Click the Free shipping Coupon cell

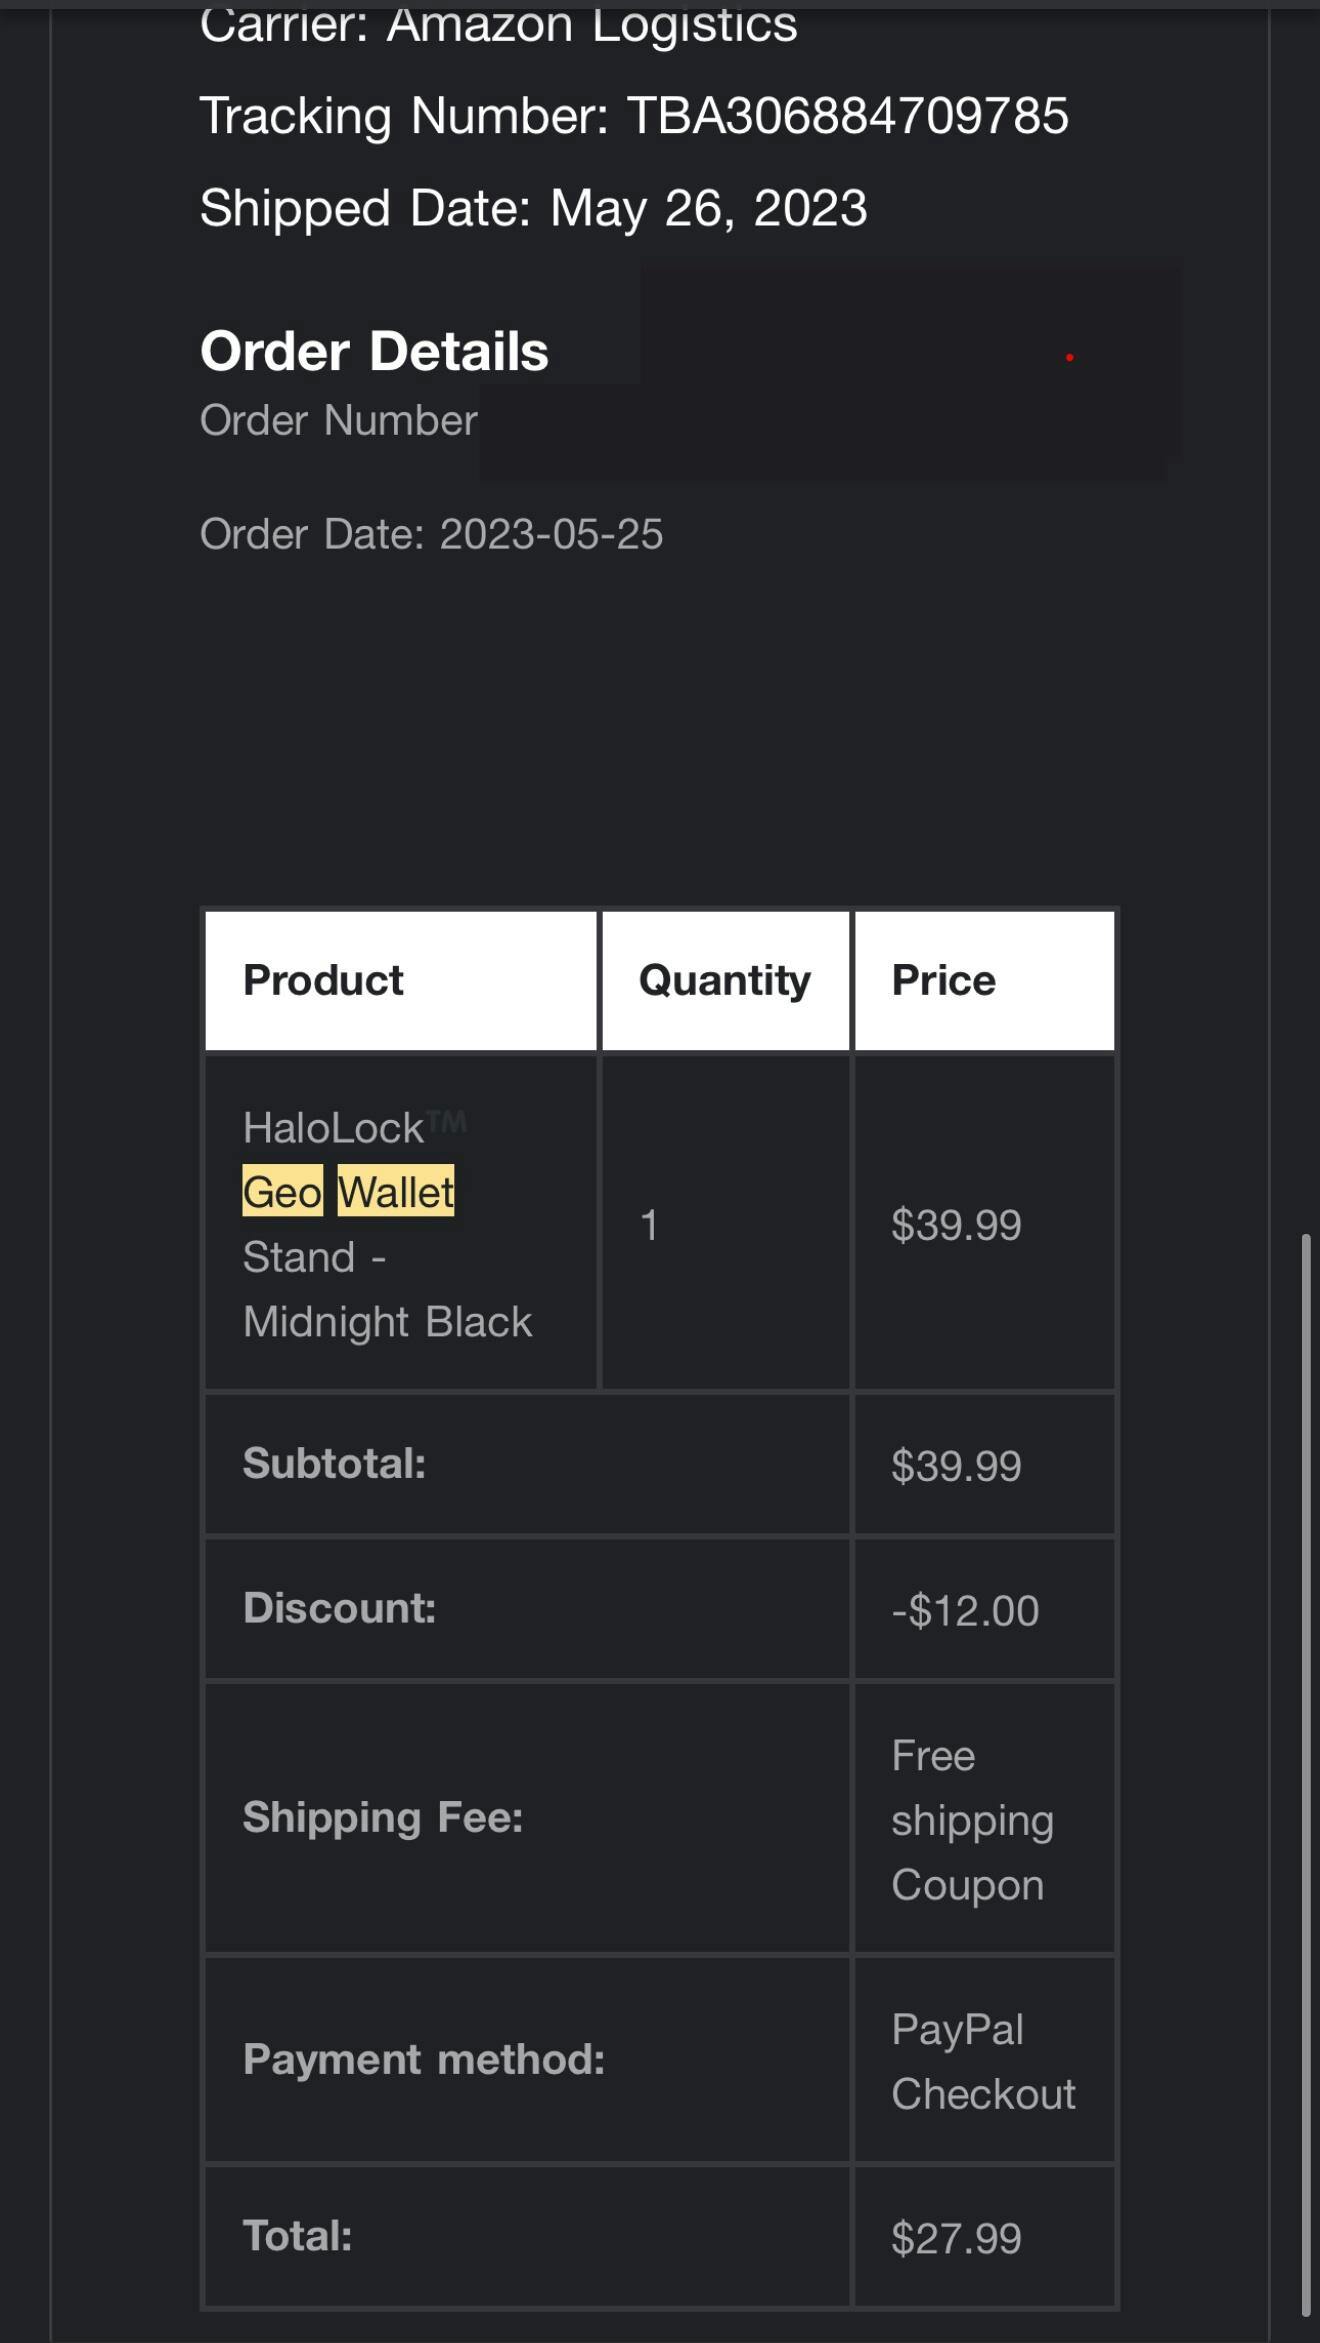coord(972,1820)
